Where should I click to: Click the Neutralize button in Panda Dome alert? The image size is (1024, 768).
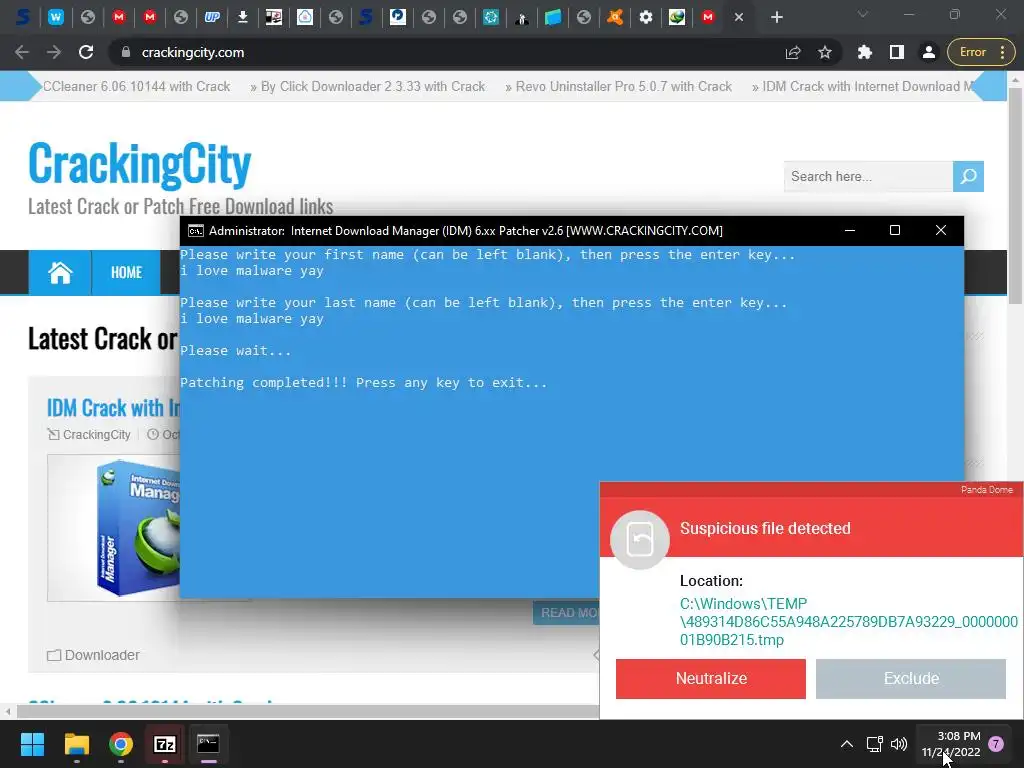pyautogui.click(x=711, y=679)
